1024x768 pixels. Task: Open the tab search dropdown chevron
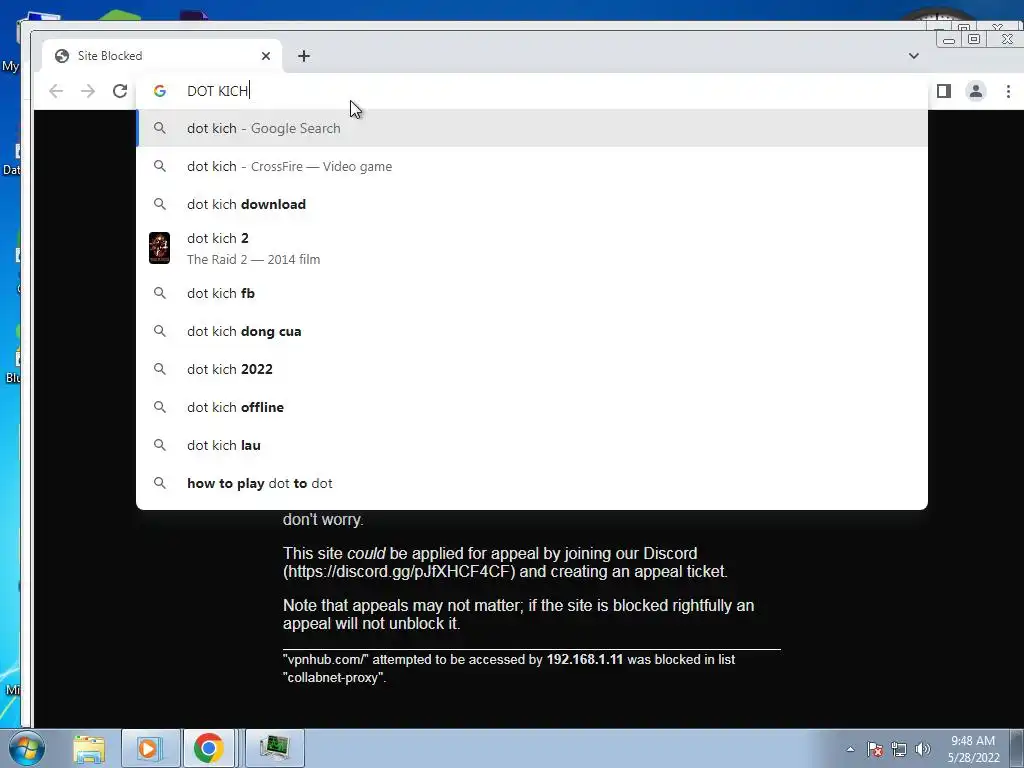click(914, 56)
